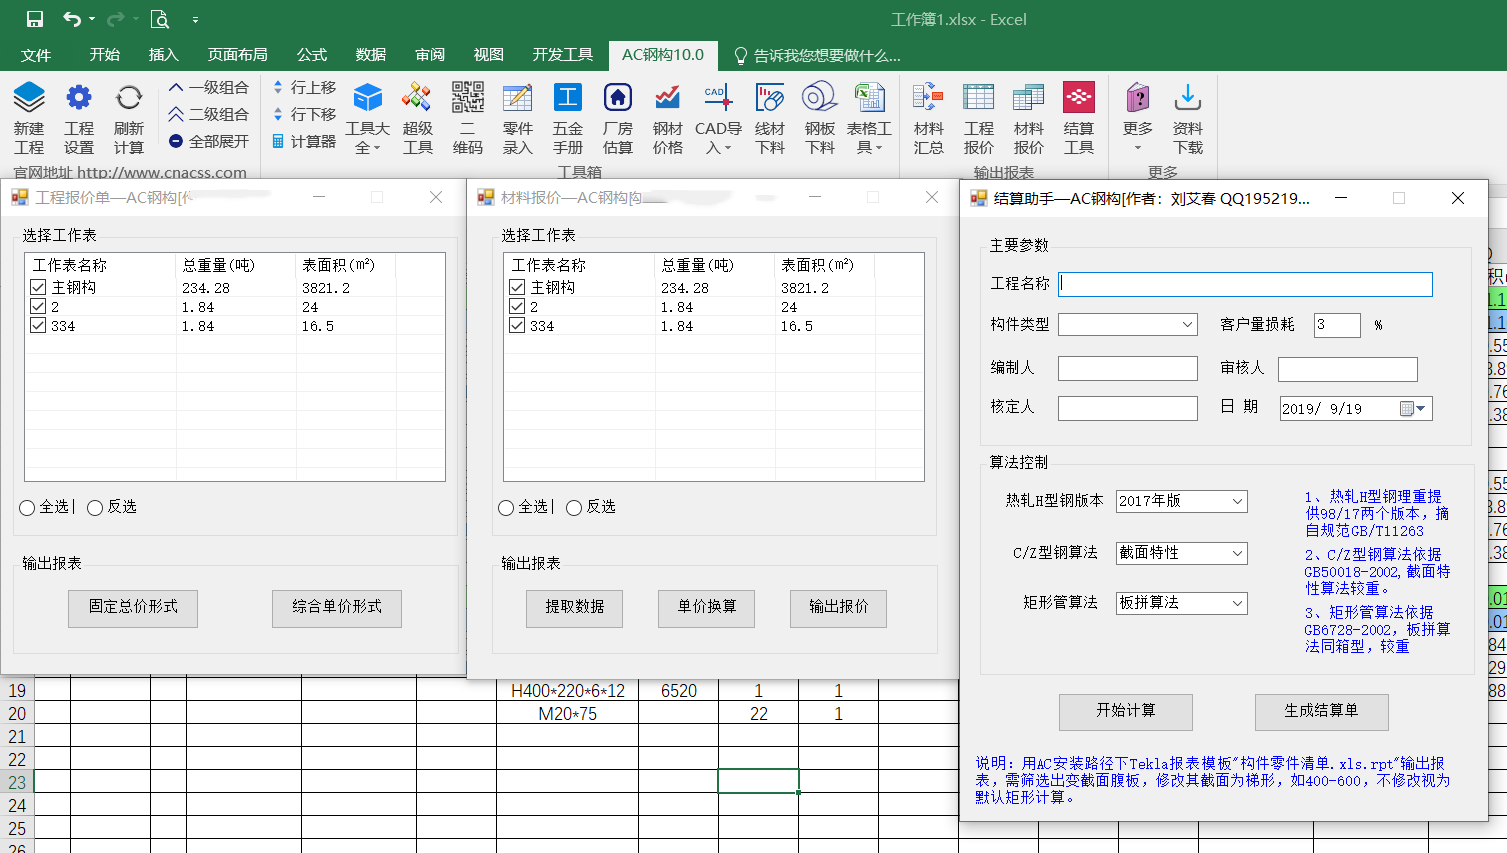This screenshot has width=1507, height=853.
Task: Click the 编制人 input field
Action: (1128, 368)
